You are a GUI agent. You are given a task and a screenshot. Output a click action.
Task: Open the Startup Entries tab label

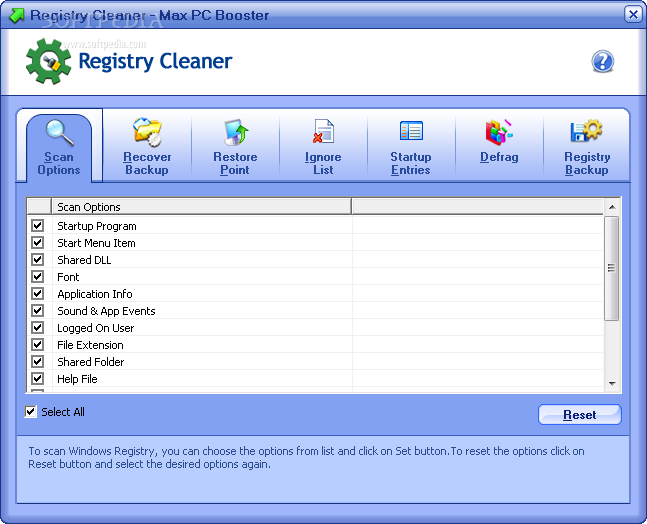(411, 163)
